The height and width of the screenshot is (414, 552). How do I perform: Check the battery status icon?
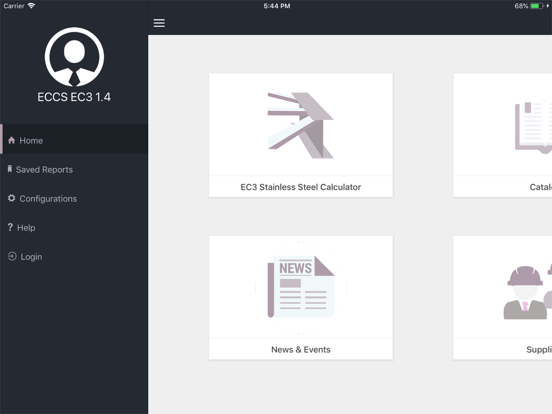537,6
